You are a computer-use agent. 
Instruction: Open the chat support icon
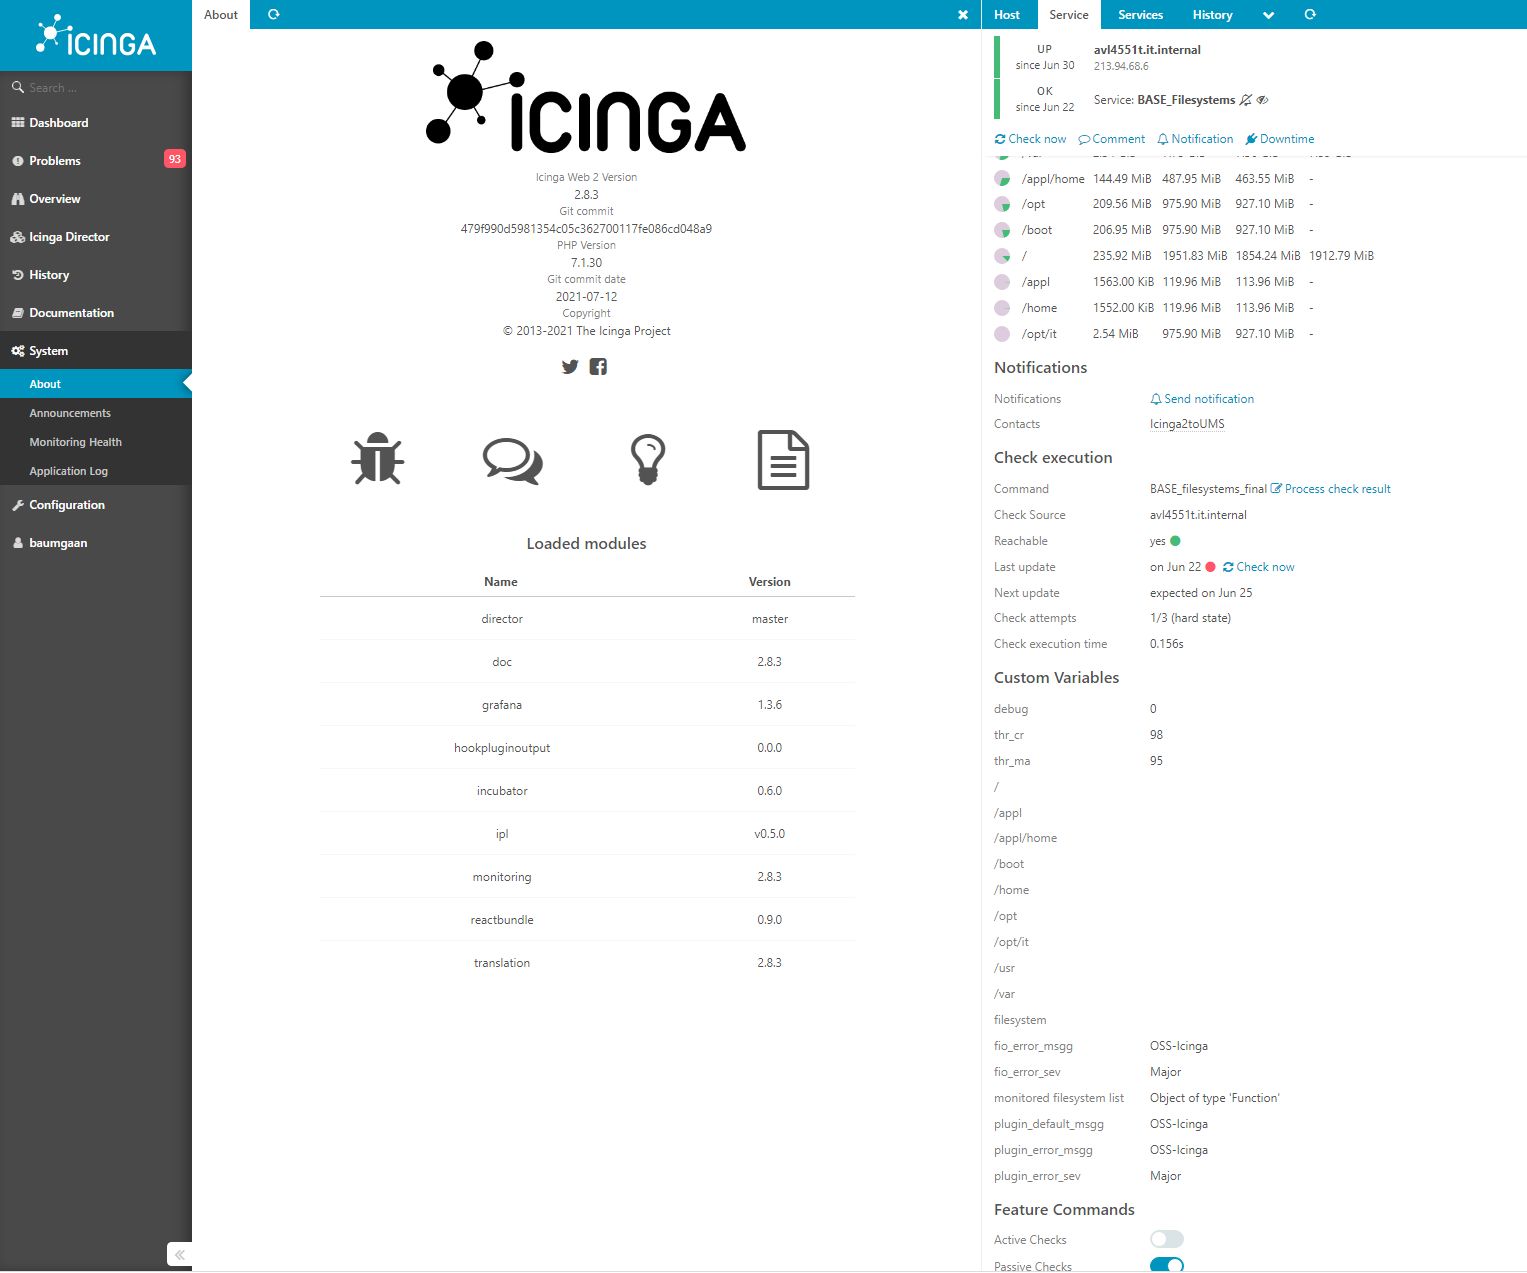pos(512,460)
